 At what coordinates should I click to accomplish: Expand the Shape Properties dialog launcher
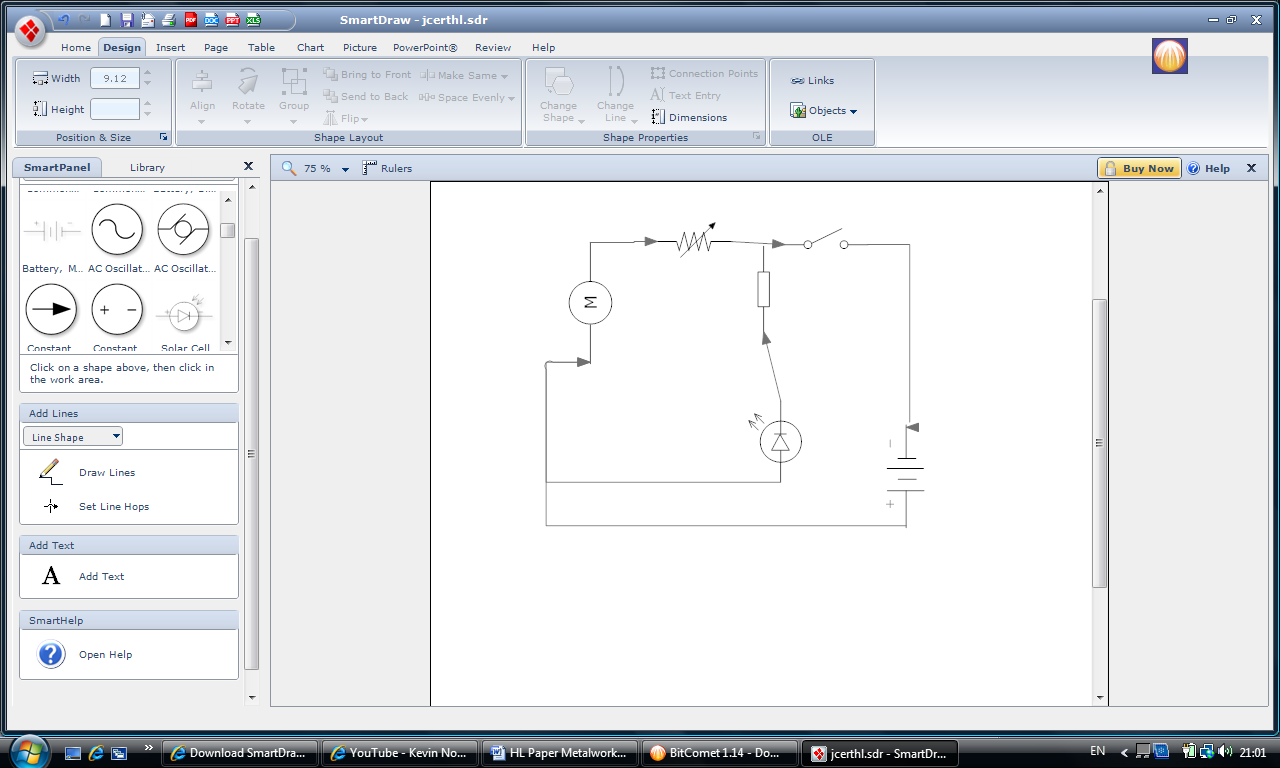[757, 137]
